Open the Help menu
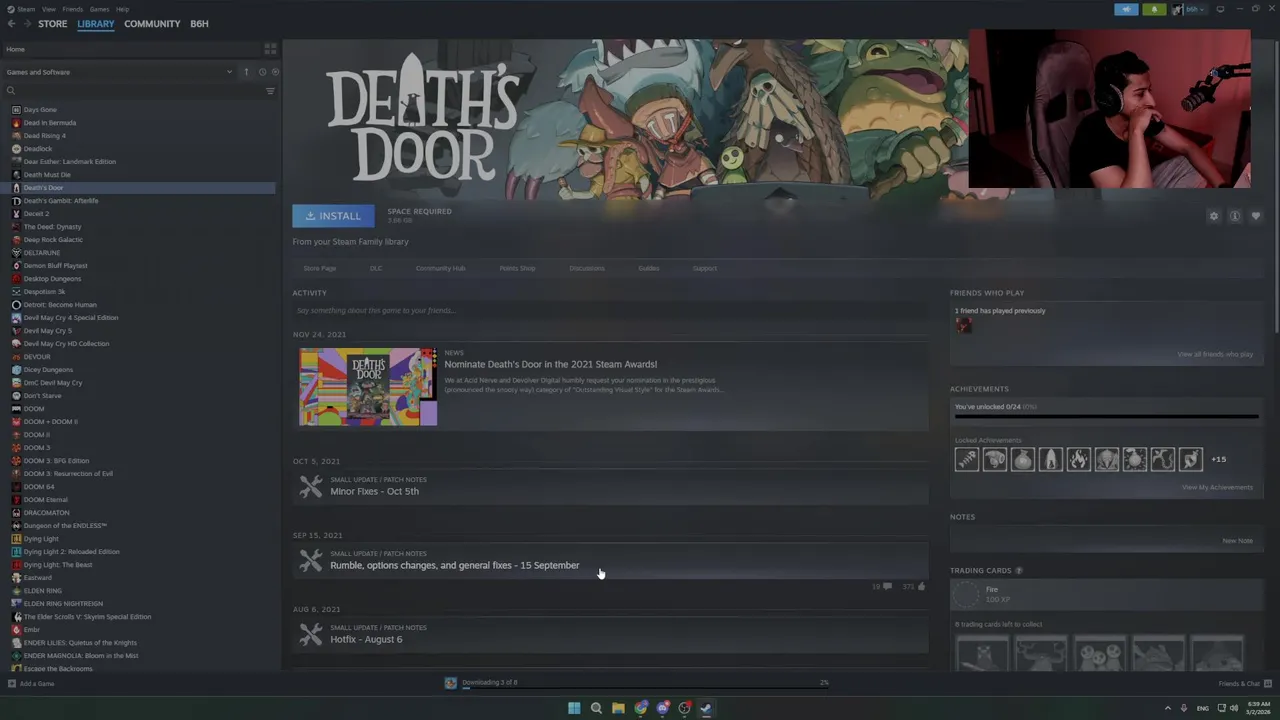Image resolution: width=1280 pixels, height=720 pixels. (x=122, y=9)
